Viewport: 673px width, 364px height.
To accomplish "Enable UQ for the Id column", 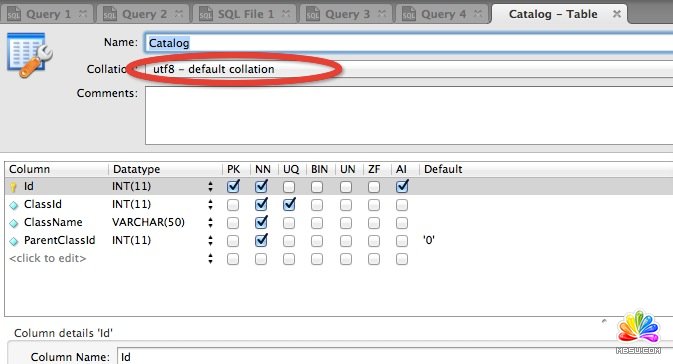I will click(x=289, y=187).
